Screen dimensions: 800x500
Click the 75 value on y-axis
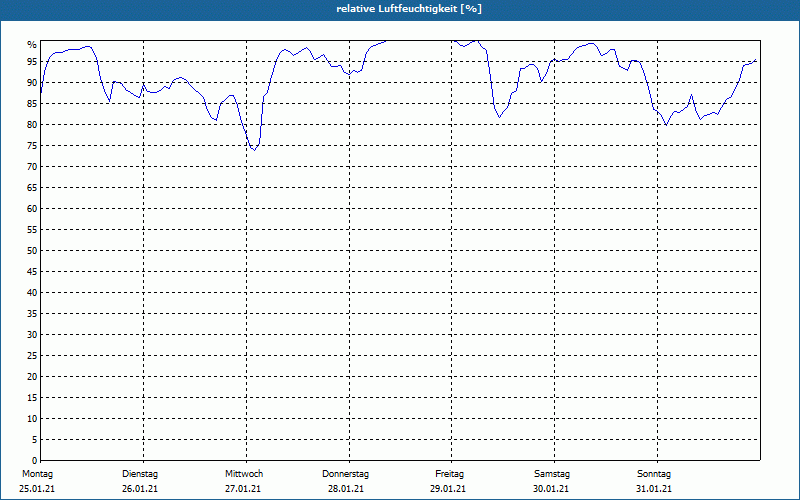tap(32, 146)
